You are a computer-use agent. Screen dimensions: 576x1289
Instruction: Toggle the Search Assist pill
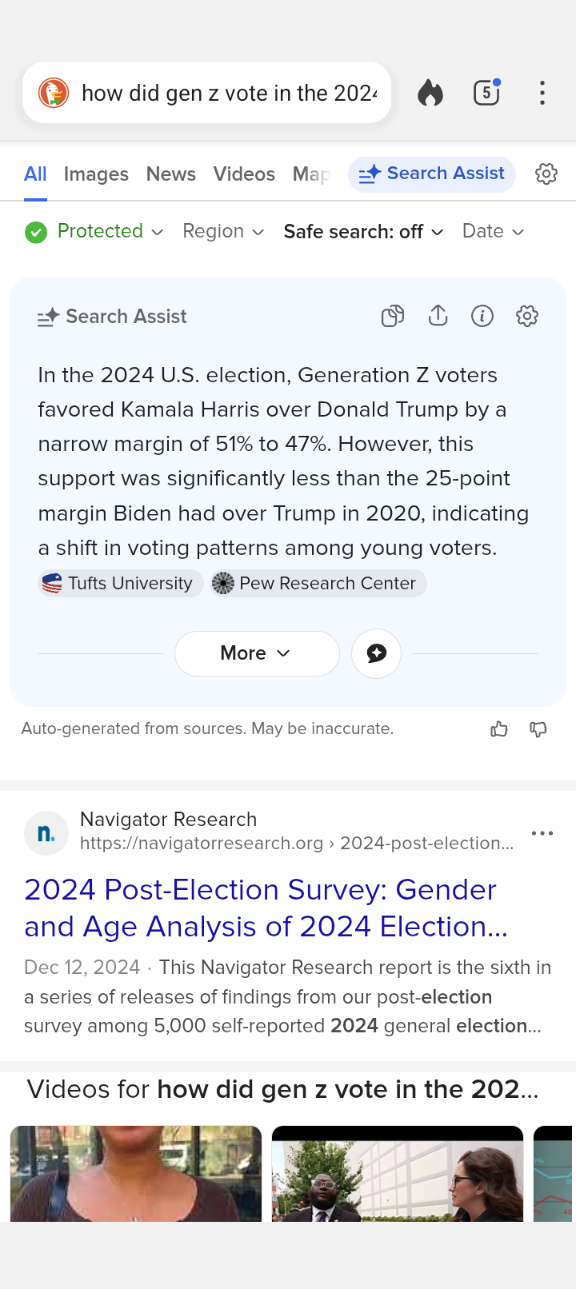click(x=432, y=174)
